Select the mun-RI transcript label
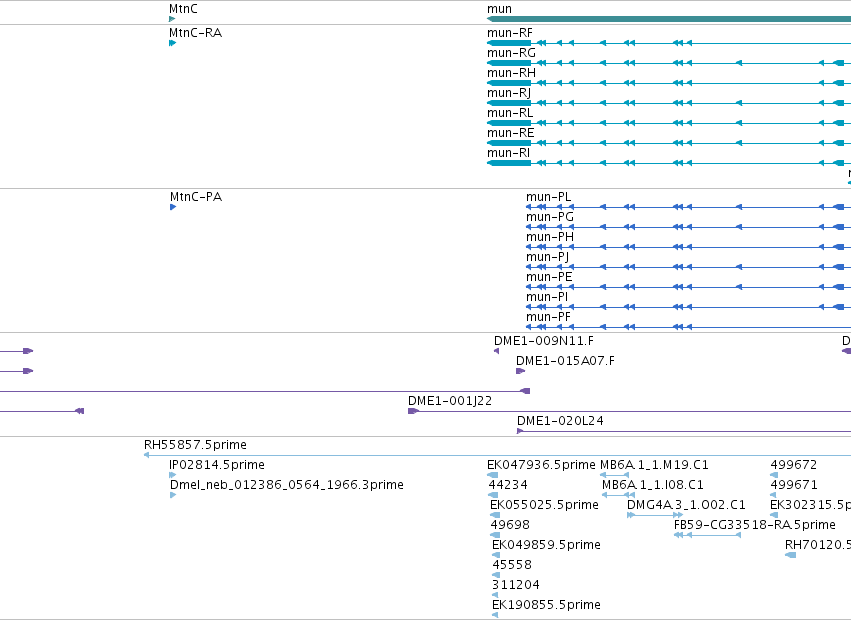851x620 pixels. tap(509, 153)
